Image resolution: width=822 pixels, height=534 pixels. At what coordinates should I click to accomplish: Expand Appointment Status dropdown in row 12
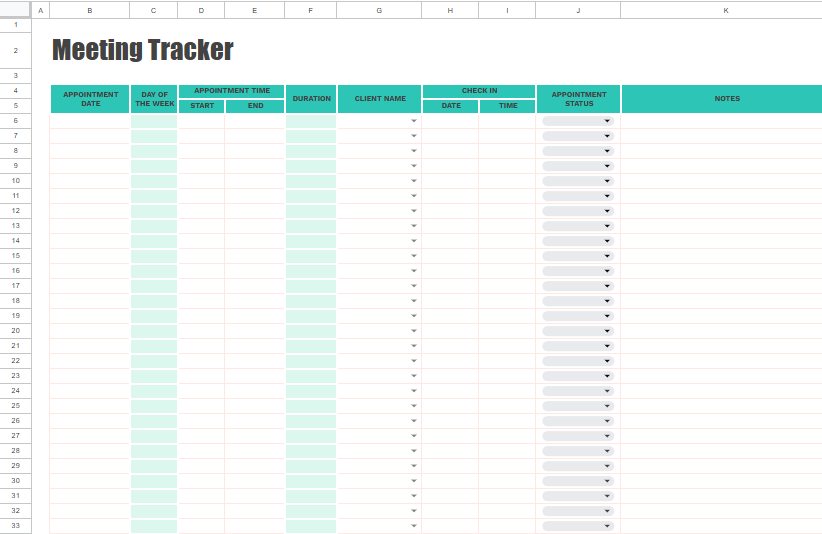click(578, 211)
